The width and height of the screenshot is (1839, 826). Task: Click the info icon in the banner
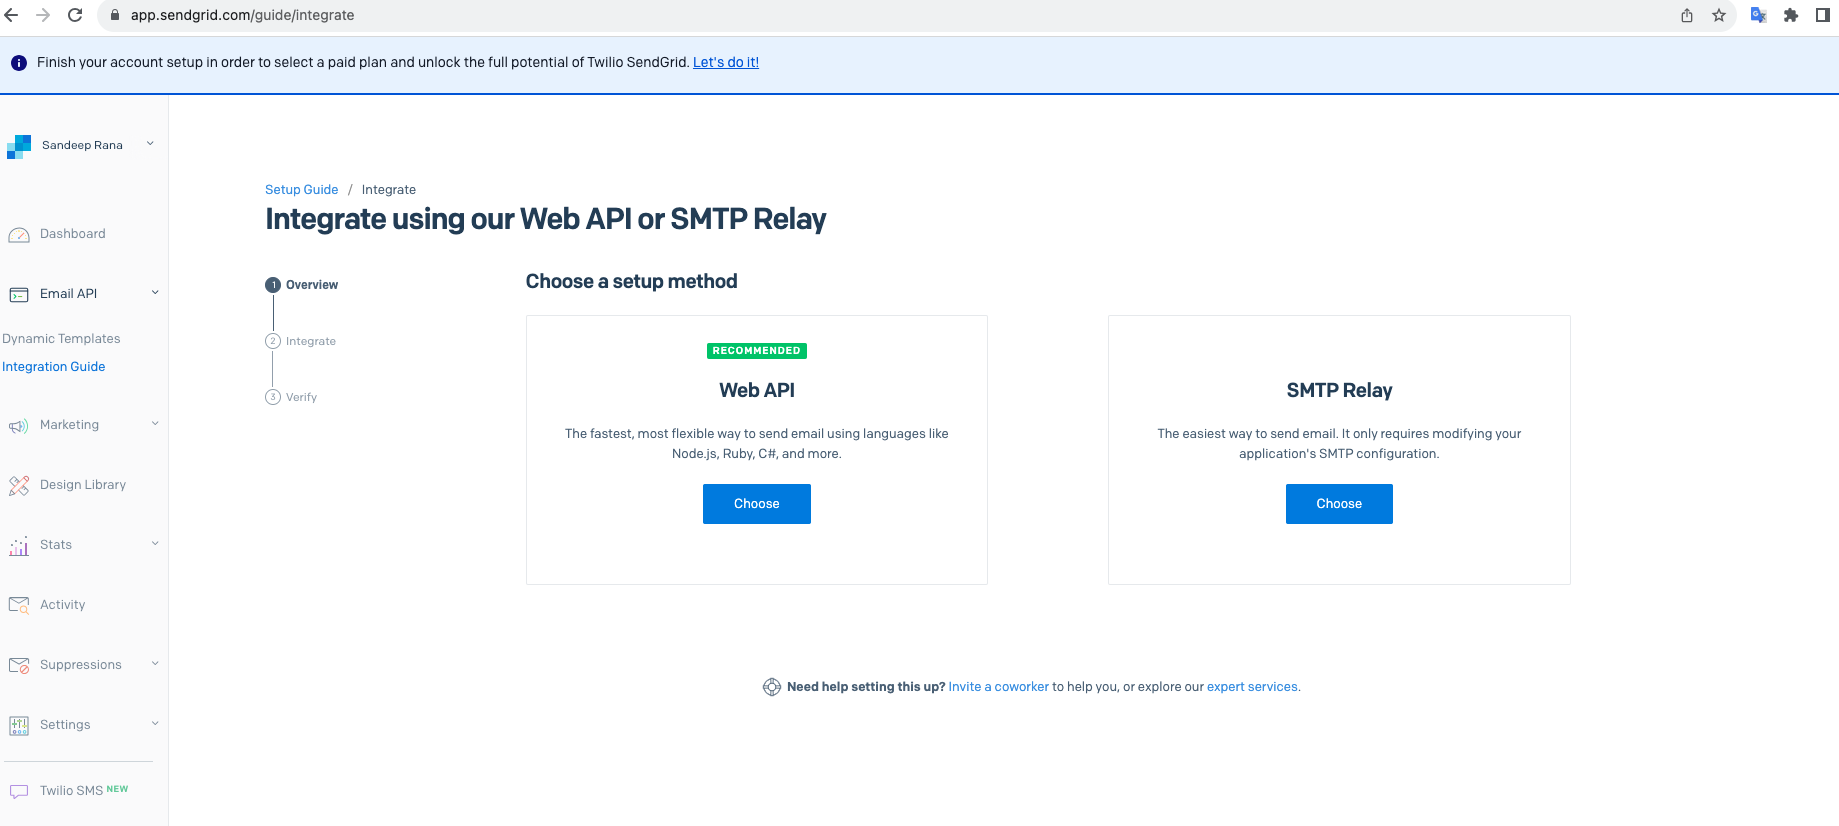point(19,63)
